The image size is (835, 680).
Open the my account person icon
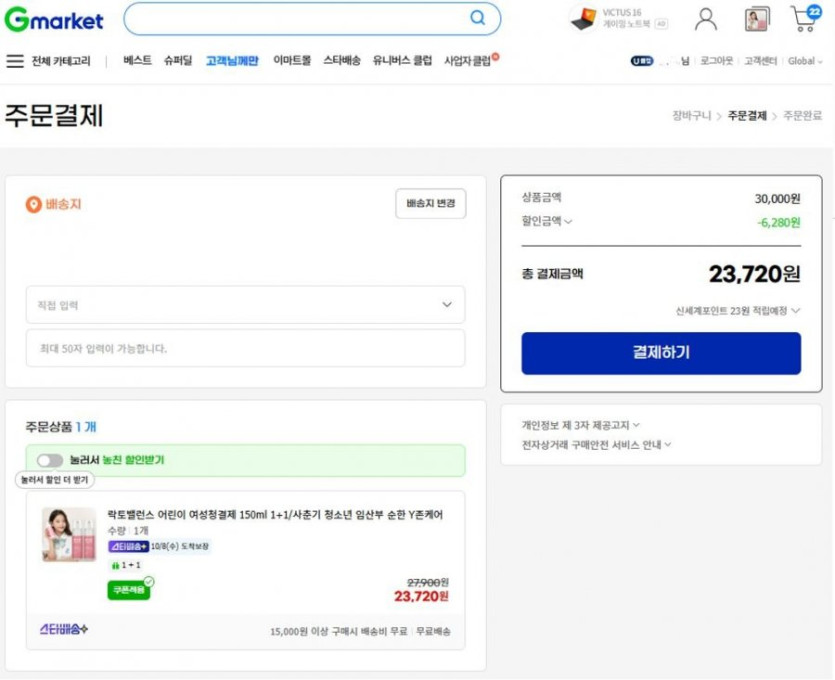coord(706,19)
